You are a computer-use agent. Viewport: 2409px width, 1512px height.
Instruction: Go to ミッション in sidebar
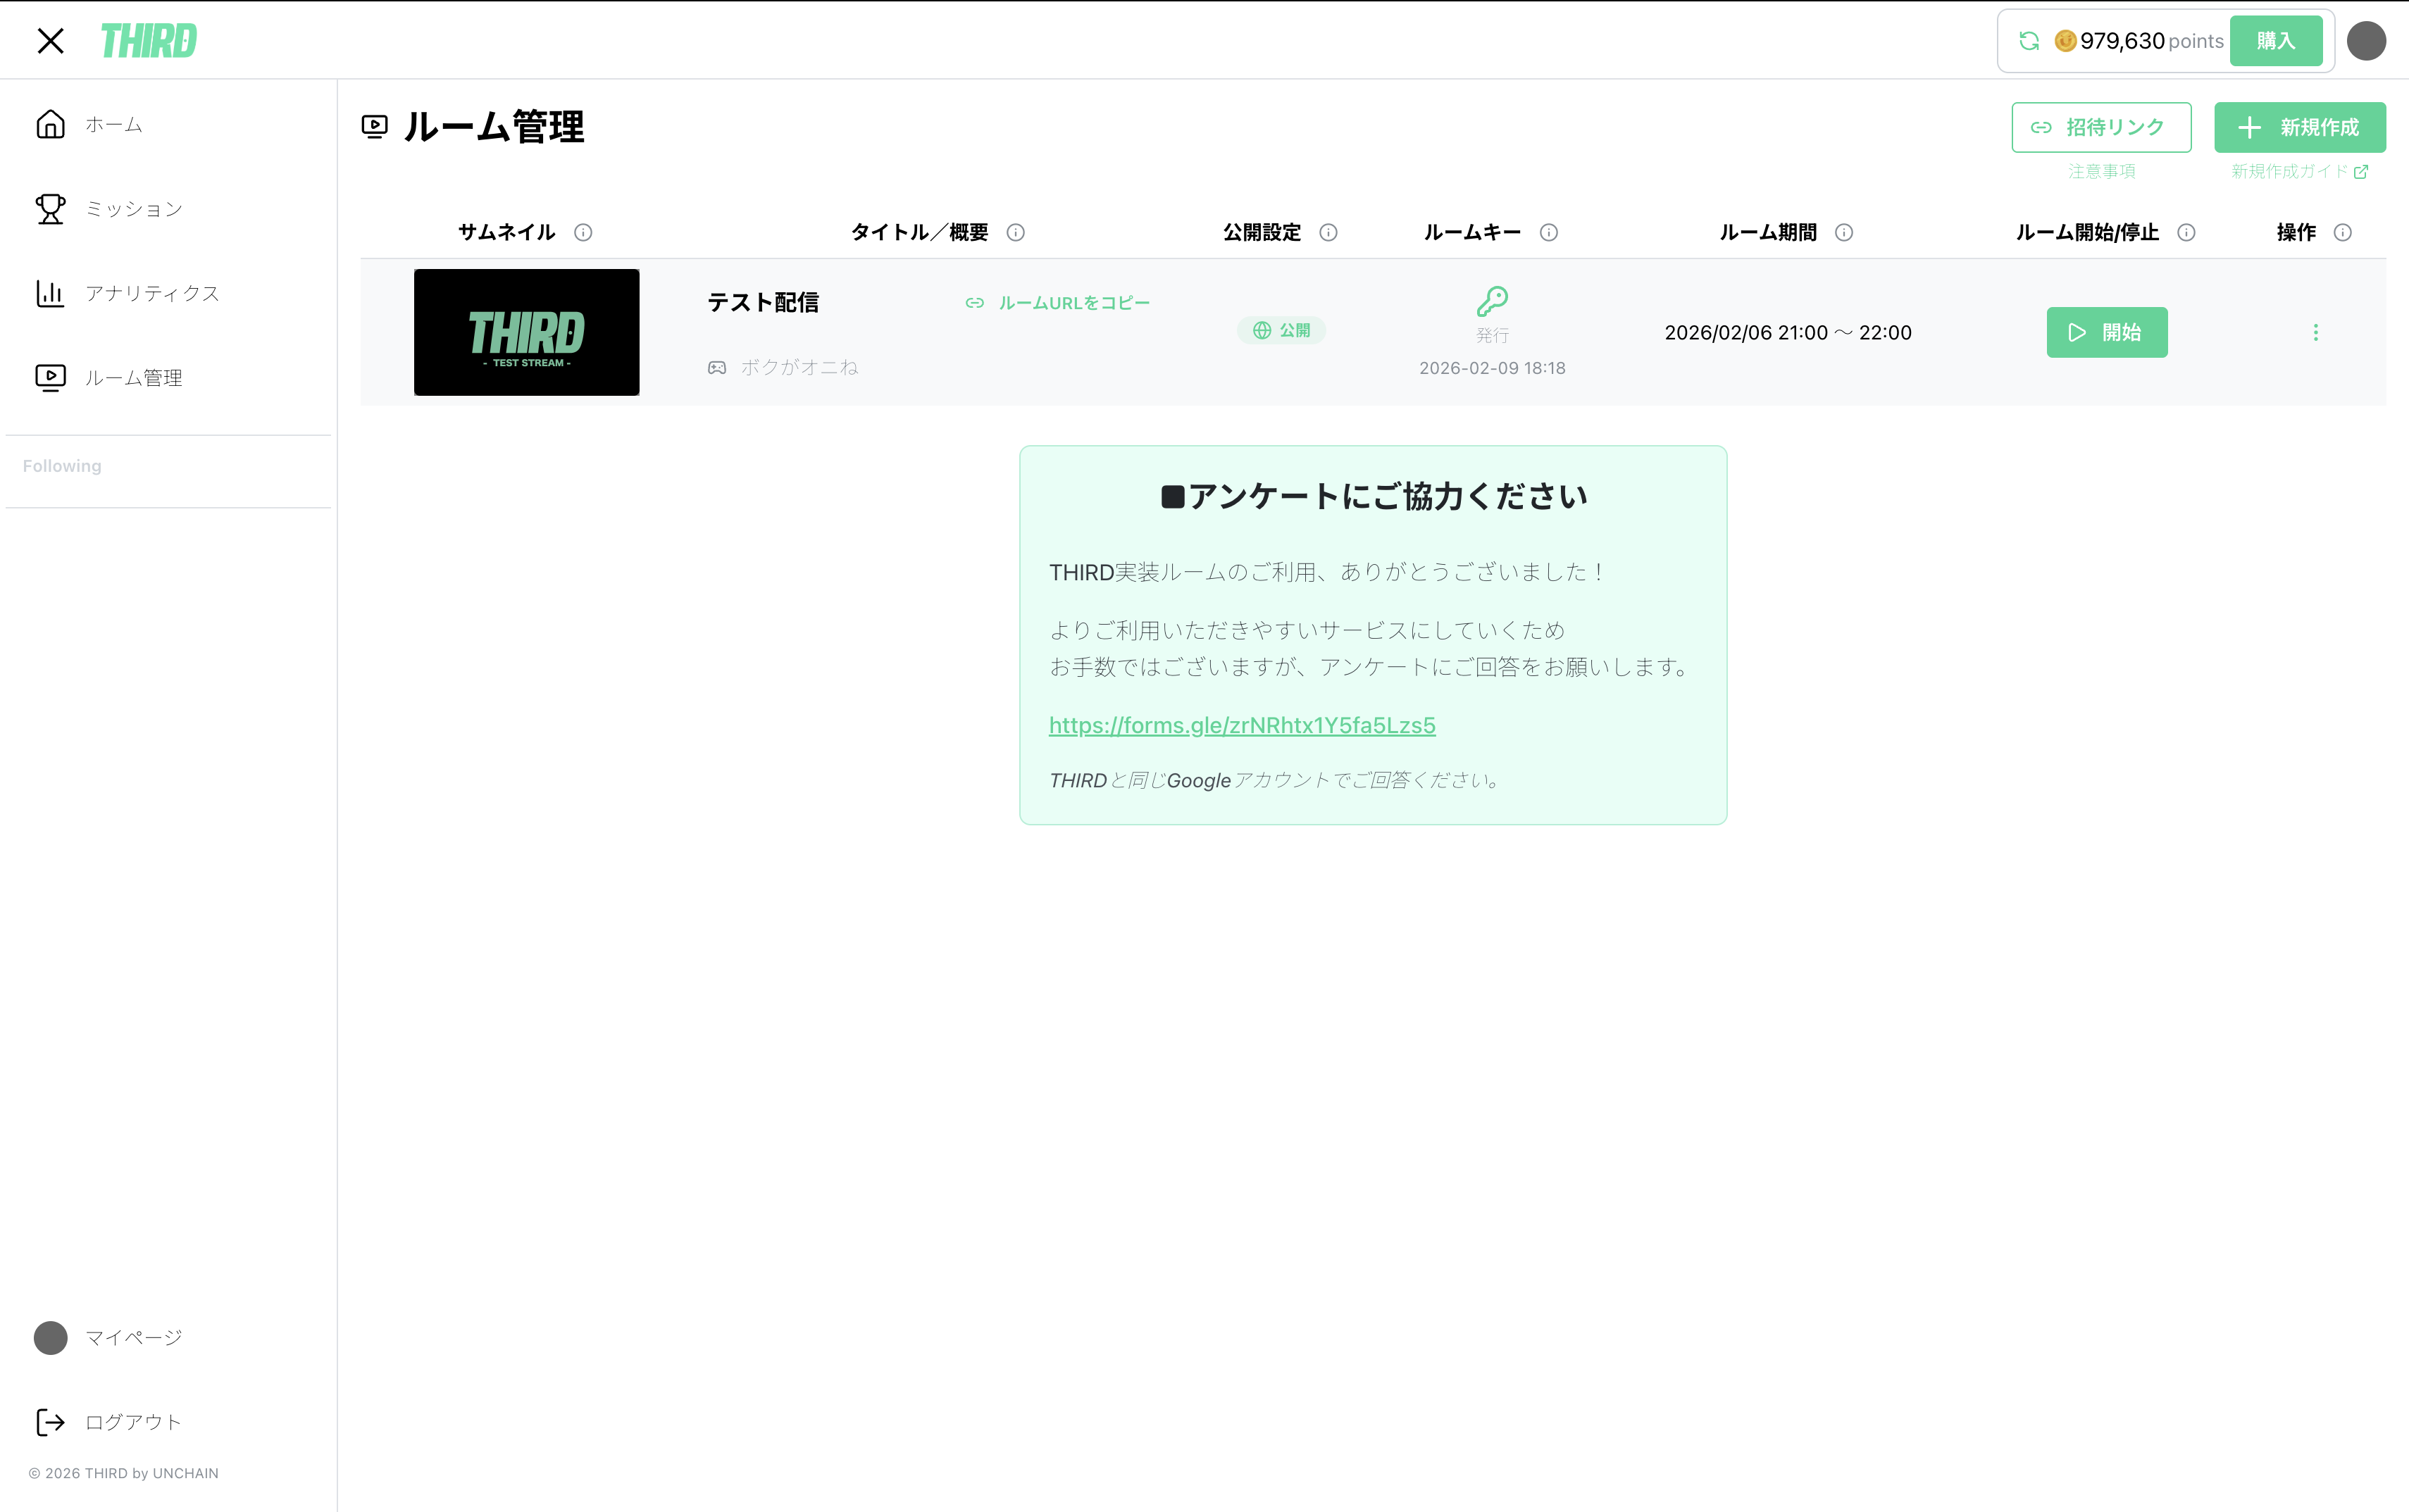coord(133,209)
